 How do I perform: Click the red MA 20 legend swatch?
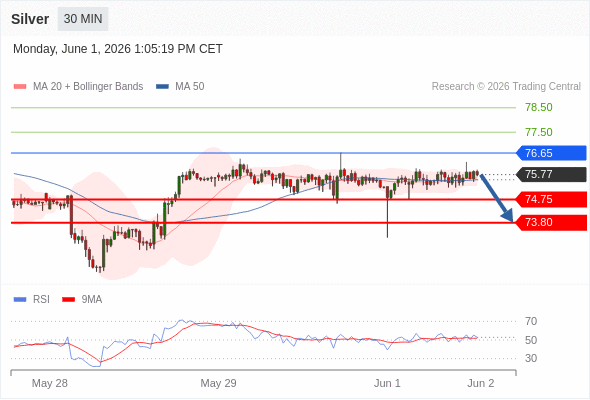(x=20, y=87)
